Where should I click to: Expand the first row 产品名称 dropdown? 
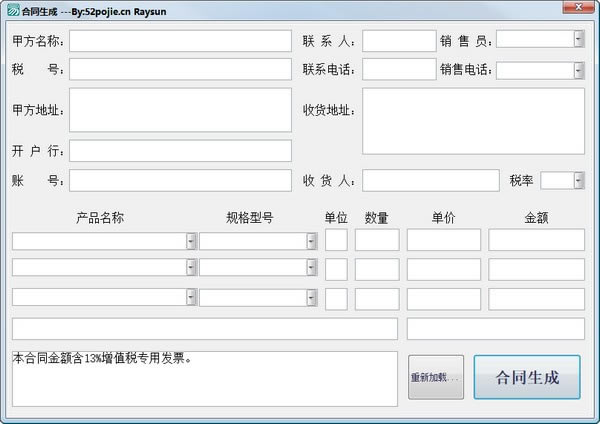coord(191,241)
